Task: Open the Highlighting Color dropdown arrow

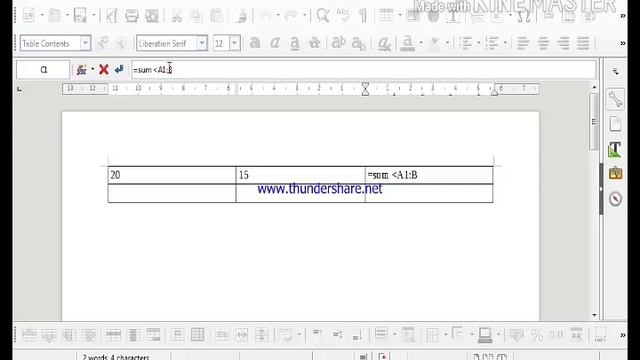Action: pos(447,43)
